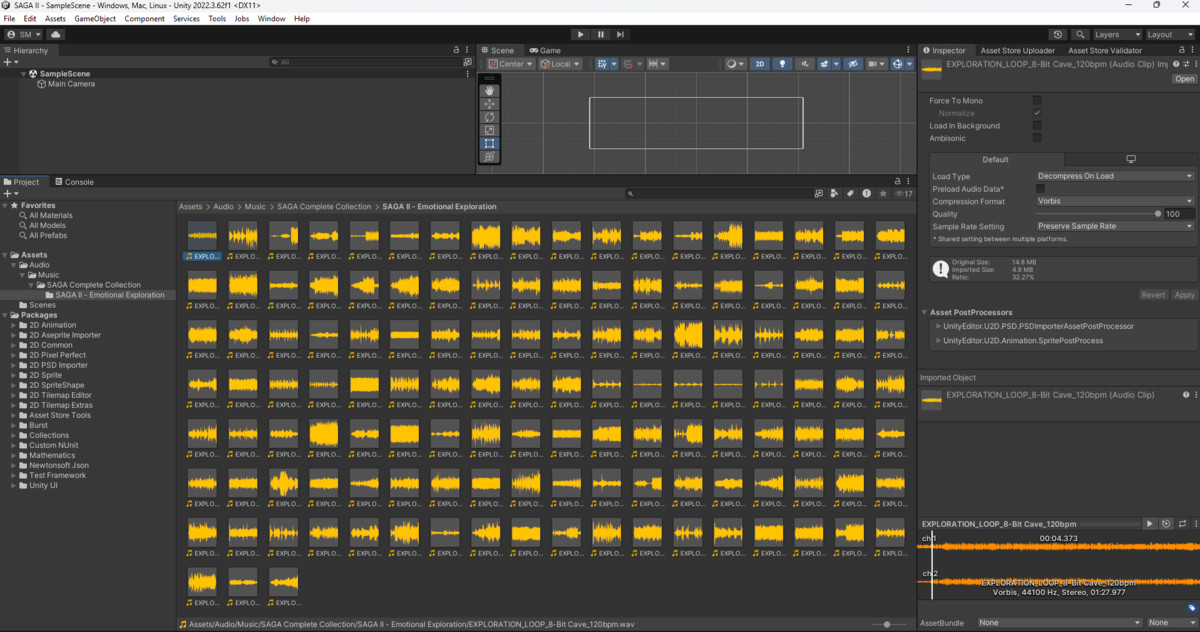
Task: Click the Open button in Inspector
Action: tap(1184, 79)
